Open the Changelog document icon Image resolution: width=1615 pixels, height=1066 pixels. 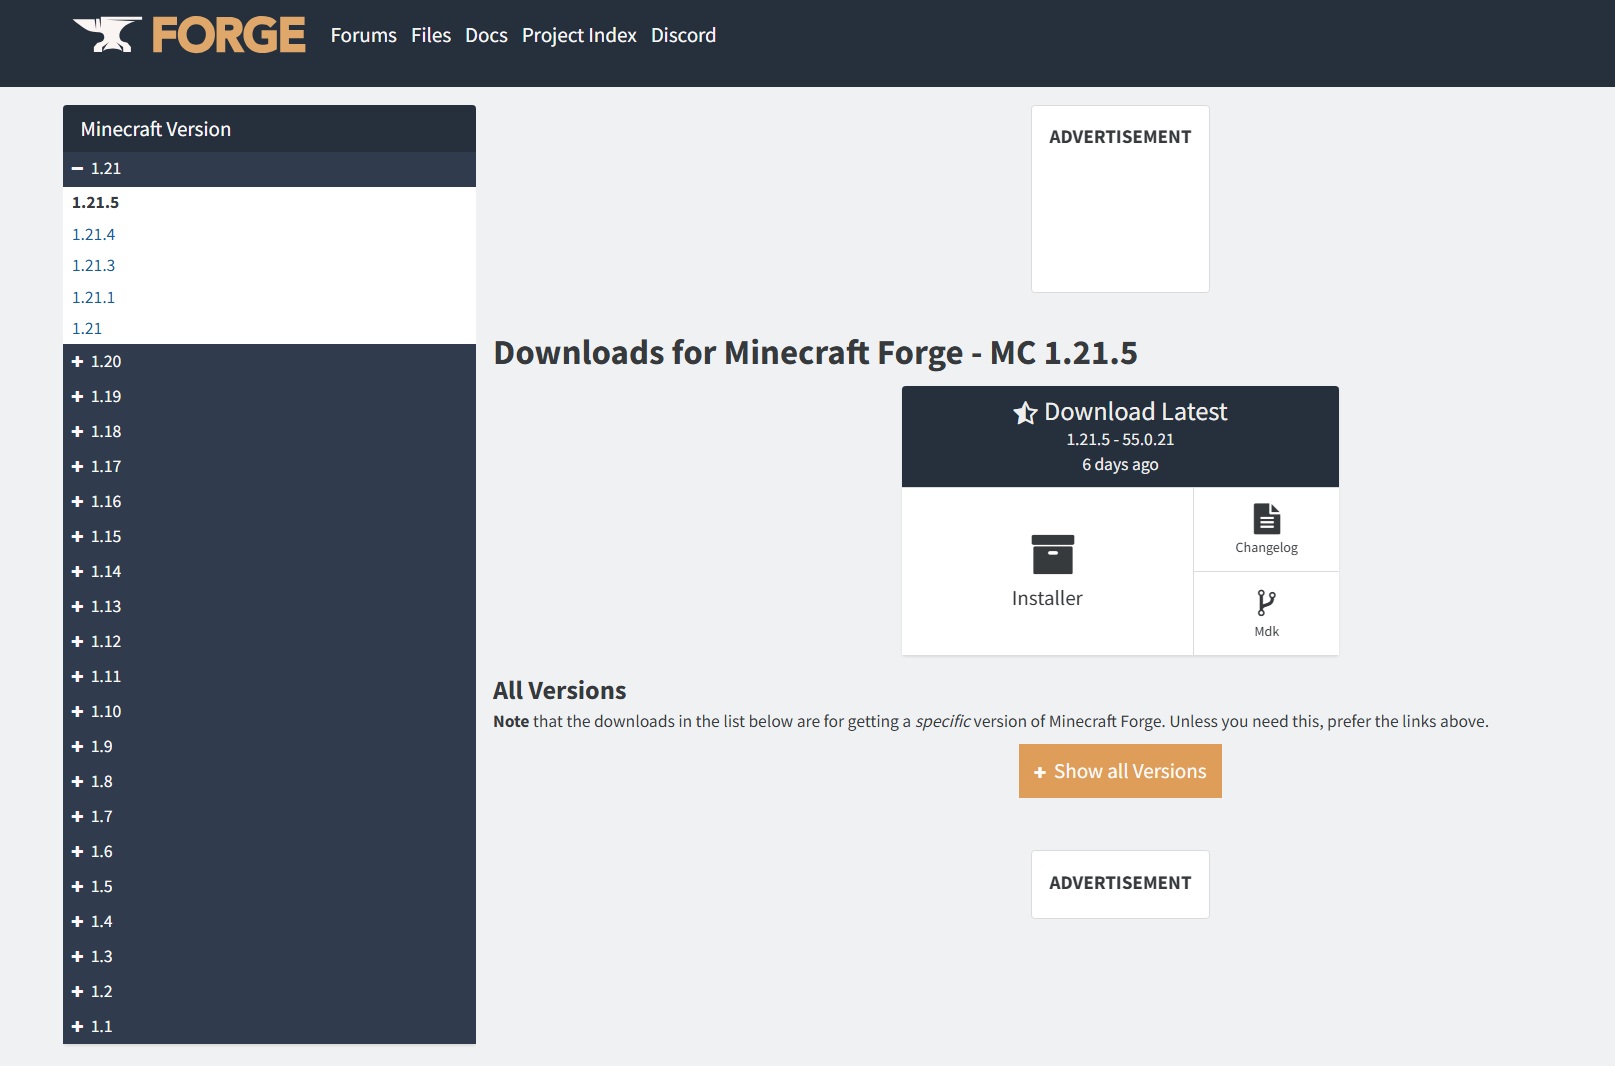1266,518
